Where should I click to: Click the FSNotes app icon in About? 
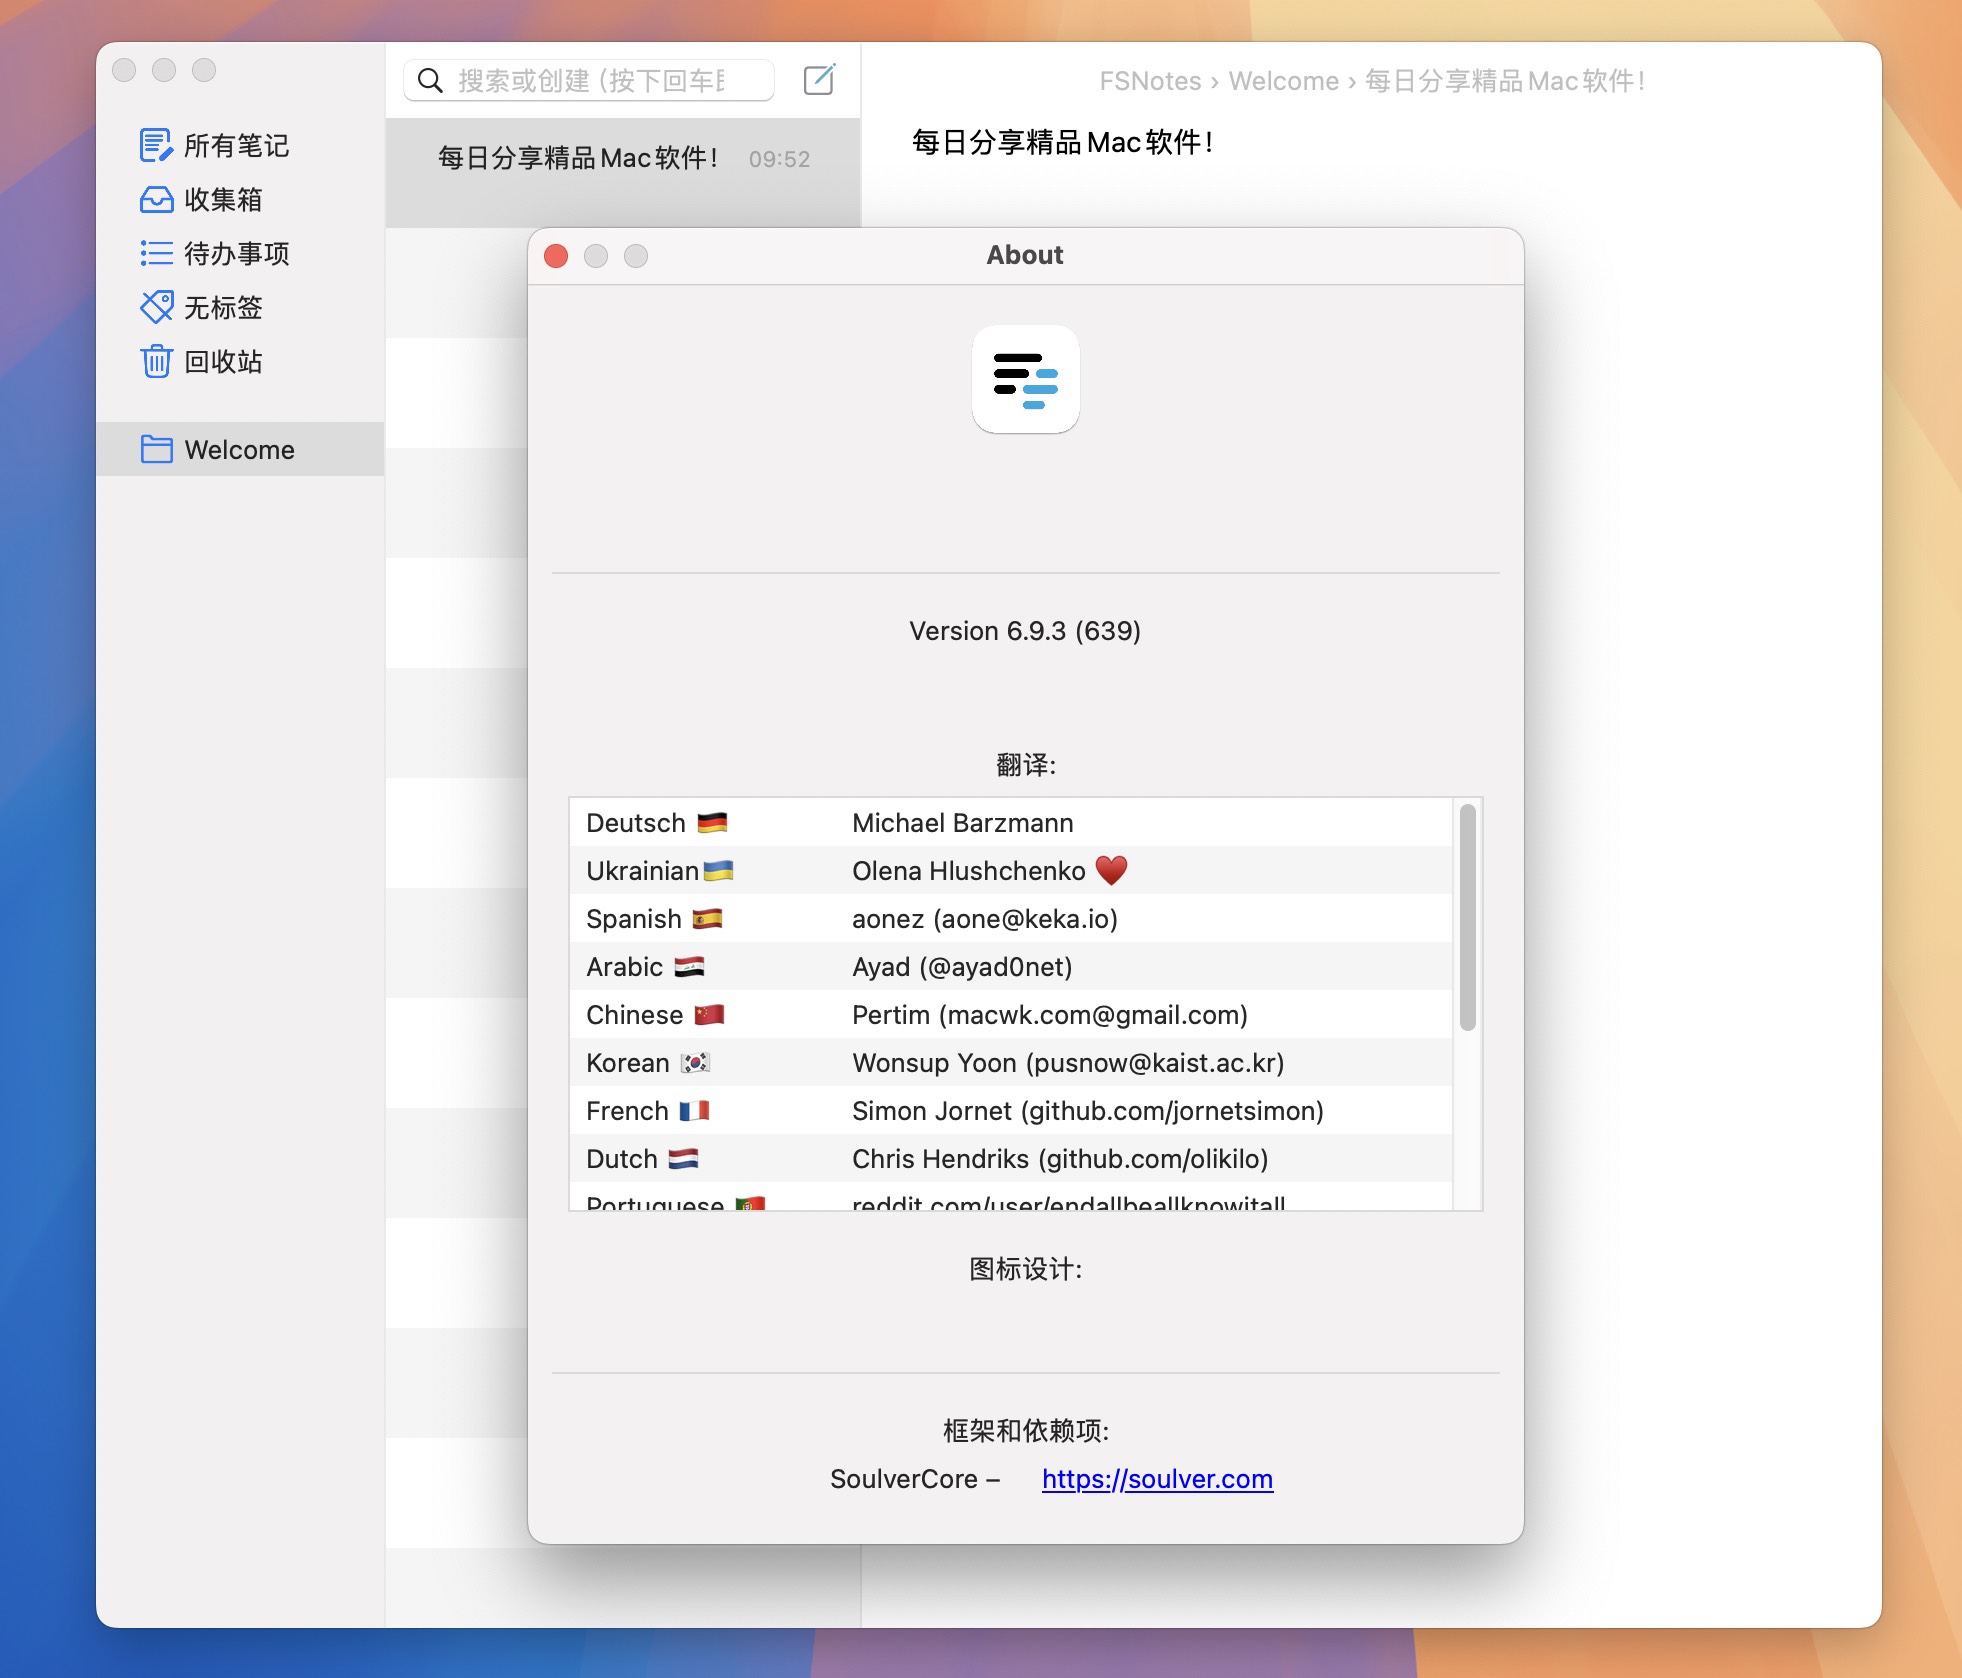click(x=1025, y=380)
